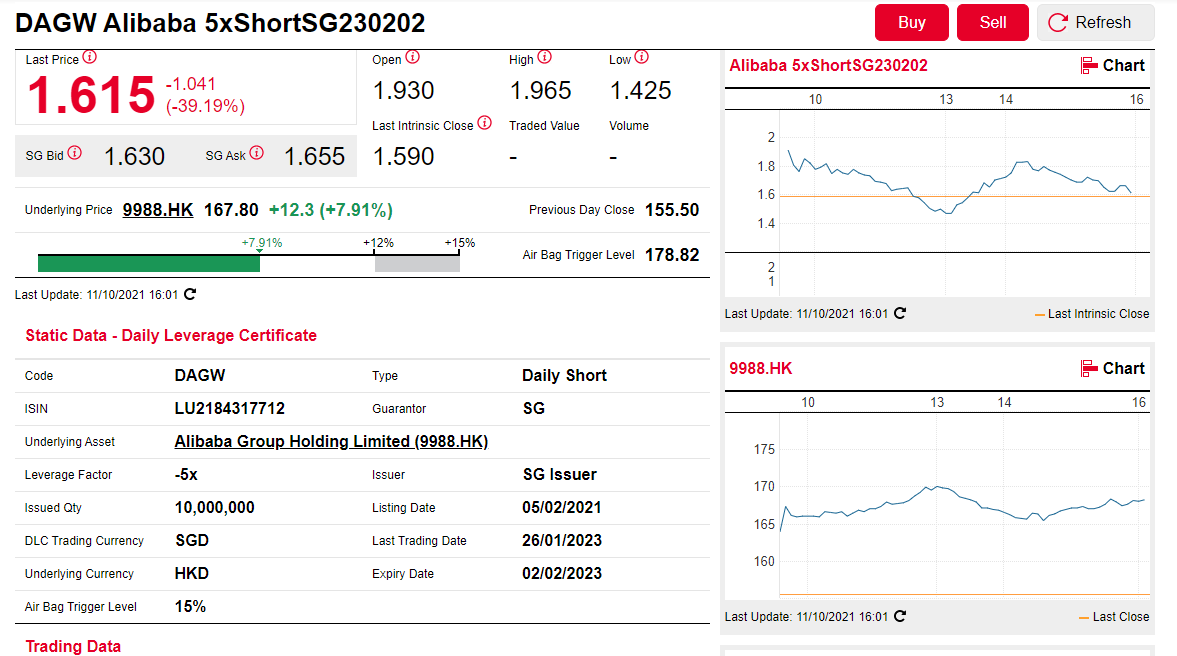
Task: Click the price change -1.041 (-39.19%)
Action: tap(205, 95)
